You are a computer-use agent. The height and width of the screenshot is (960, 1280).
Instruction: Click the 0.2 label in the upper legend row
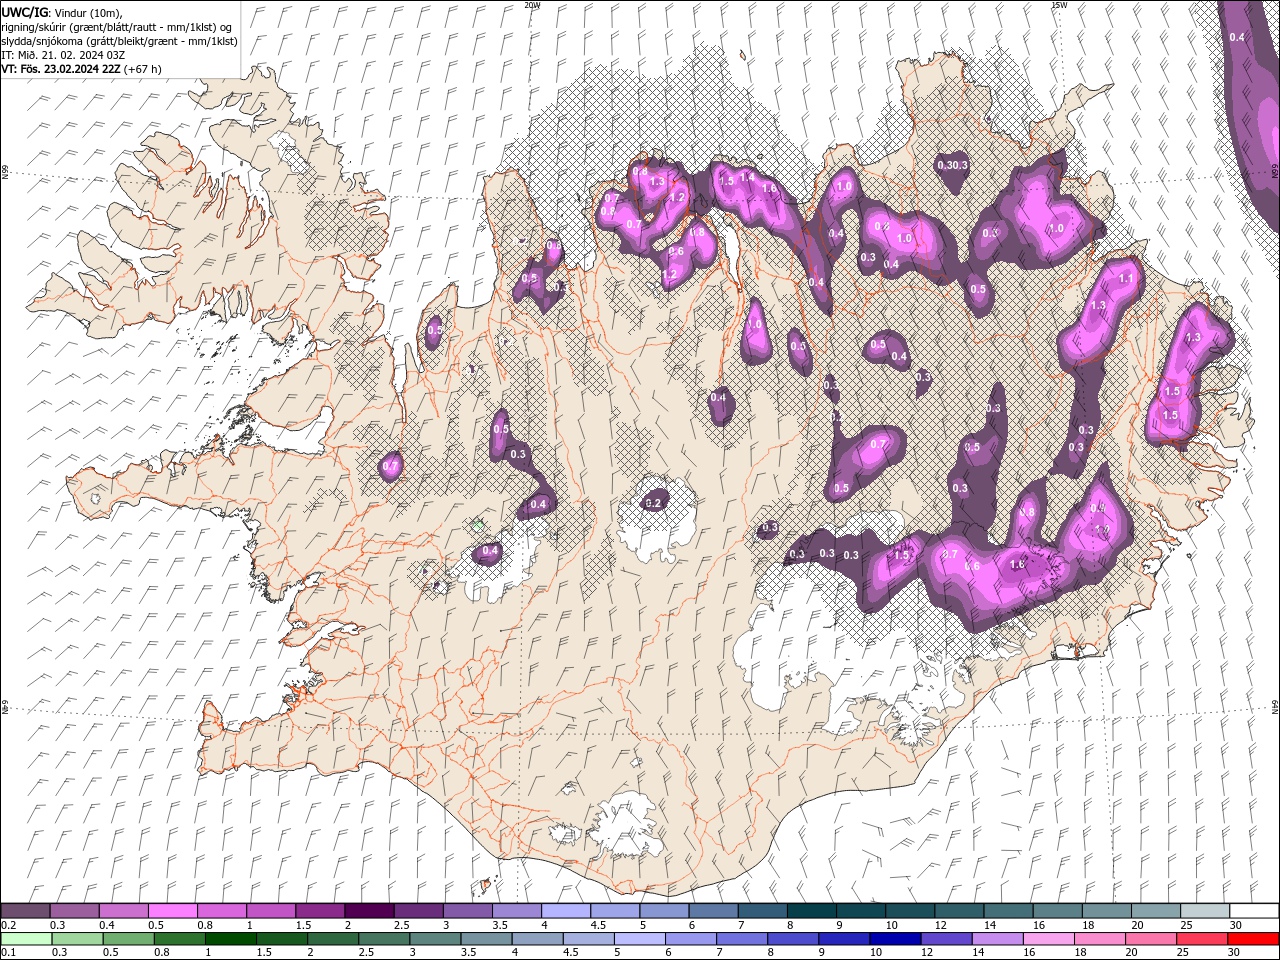click(8, 925)
